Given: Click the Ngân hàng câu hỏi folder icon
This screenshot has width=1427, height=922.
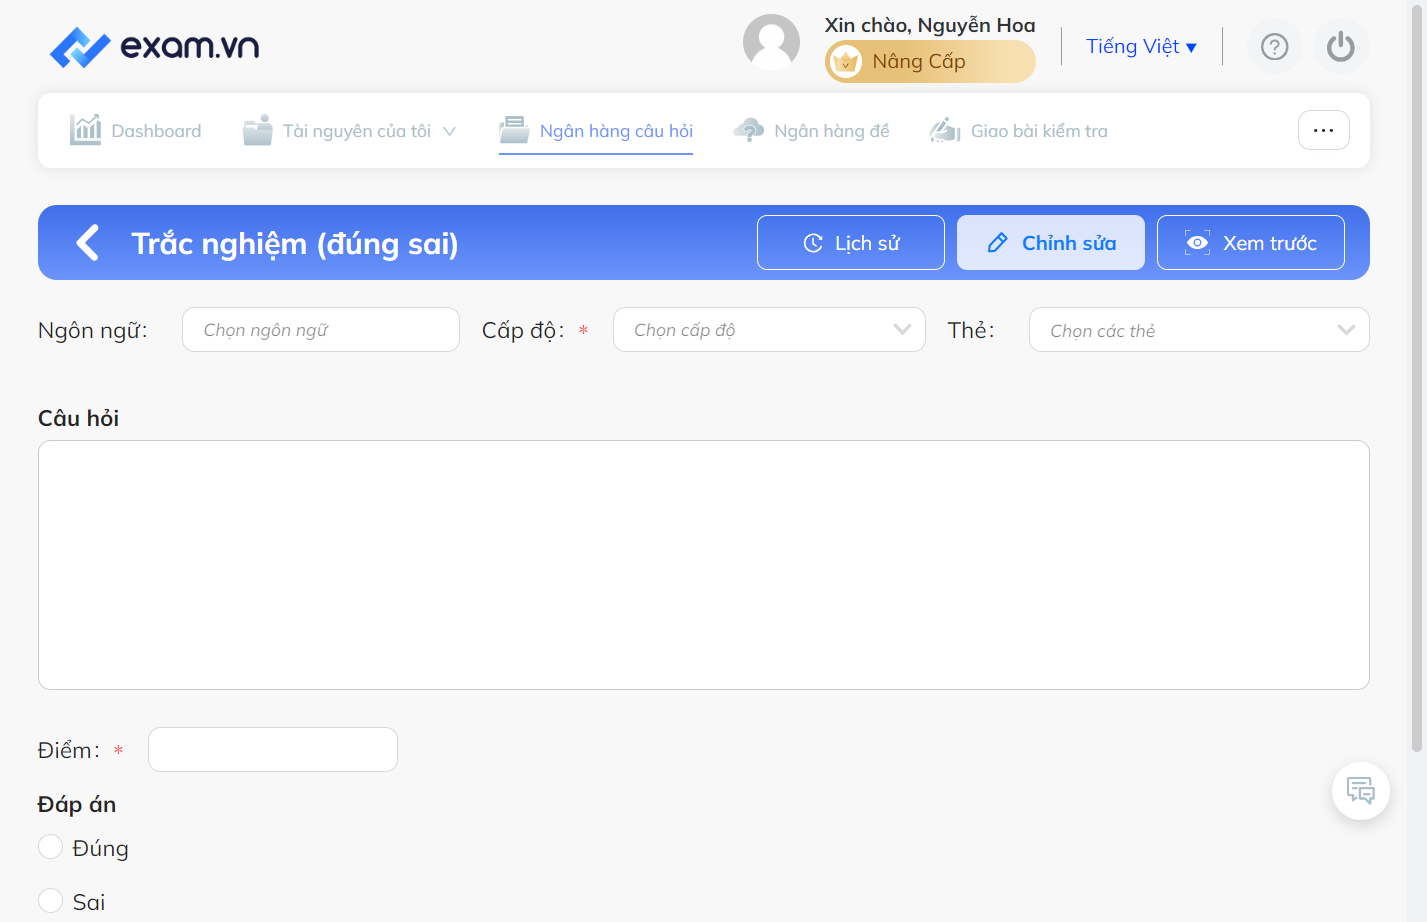Looking at the screenshot, I should tap(514, 130).
